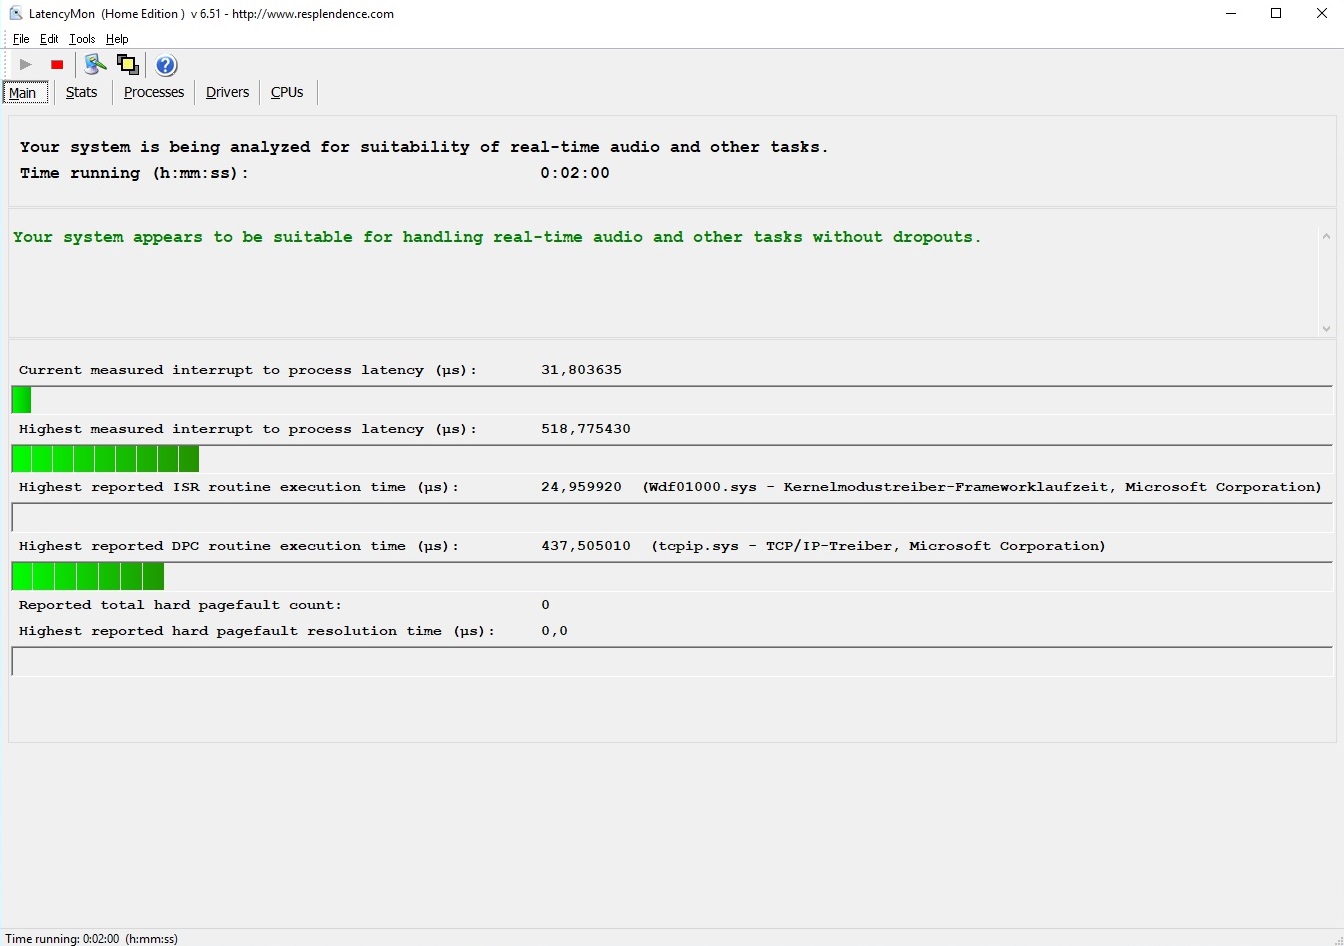
Task: Open the Edit menu
Action: 49,39
